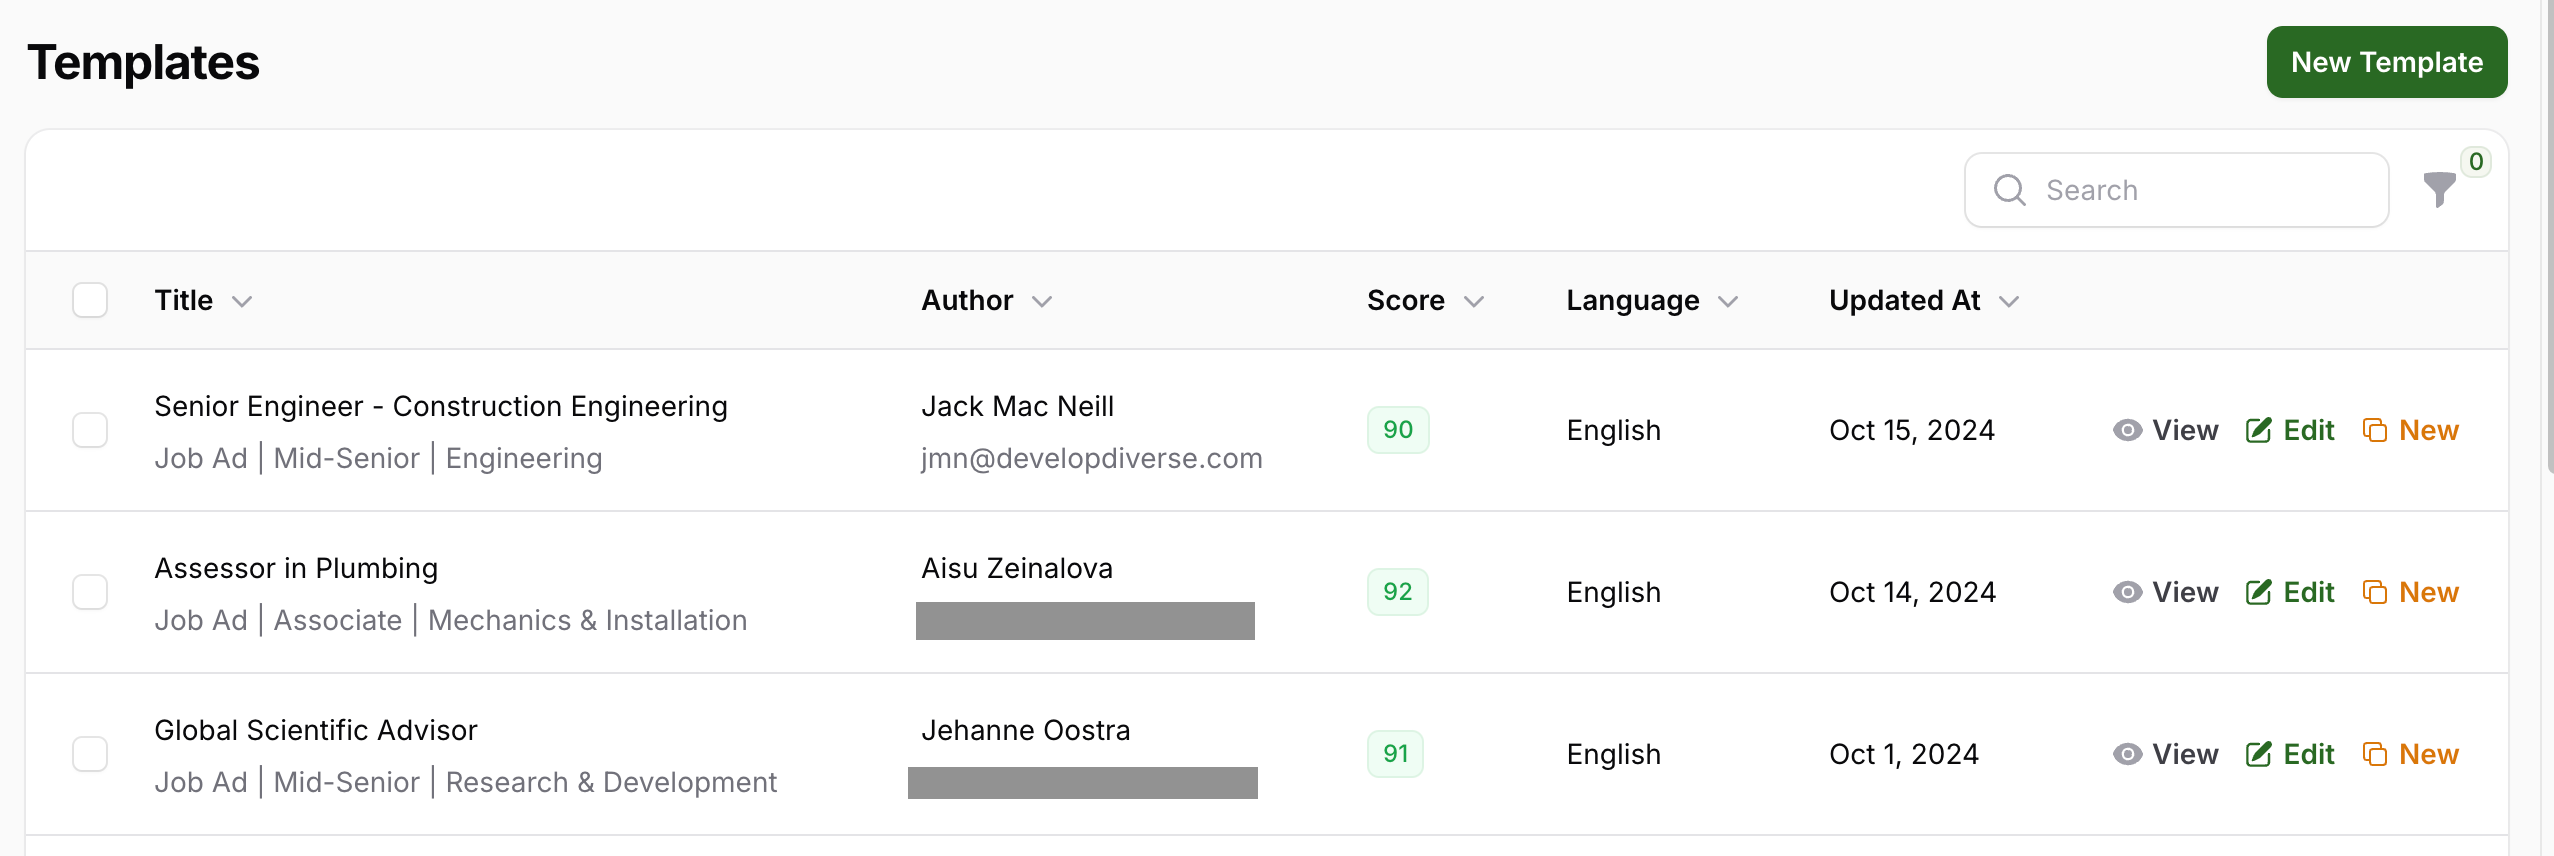Sort by the Updated At column chevron
The image size is (2554, 856).
click(x=2009, y=301)
